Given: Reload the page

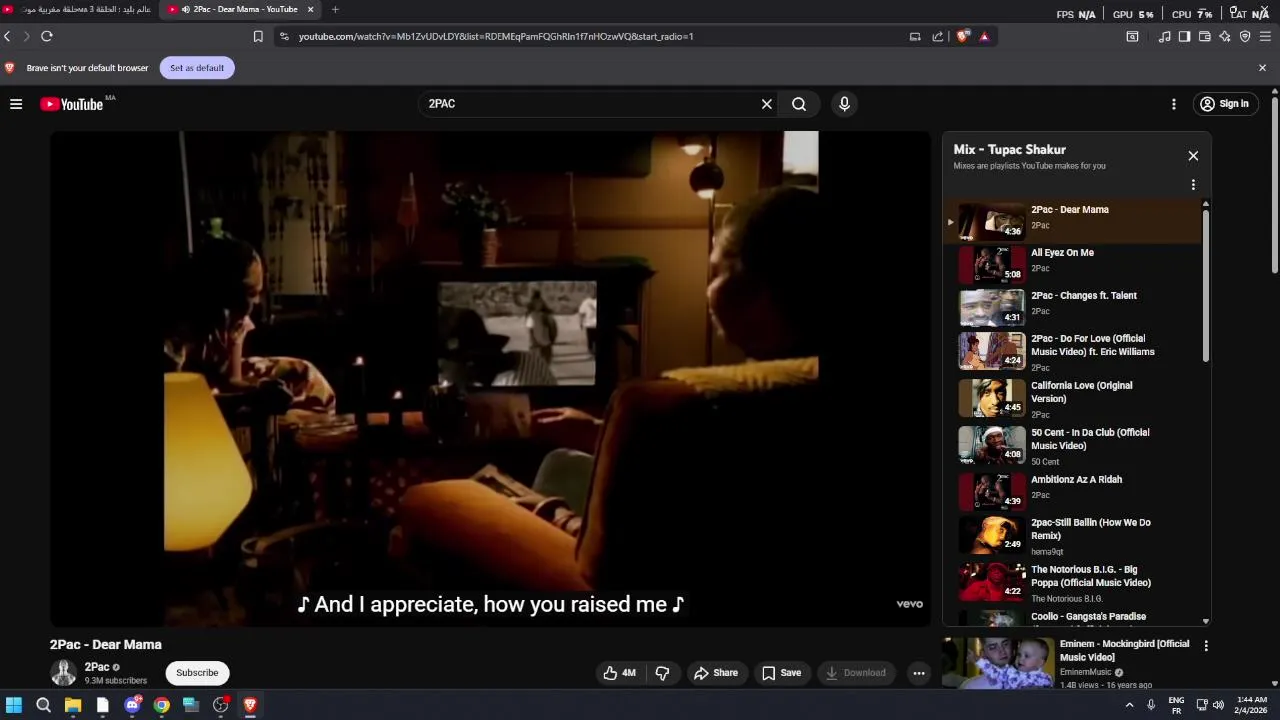Looking at the screenshot, I should click(x=46, y=36).
